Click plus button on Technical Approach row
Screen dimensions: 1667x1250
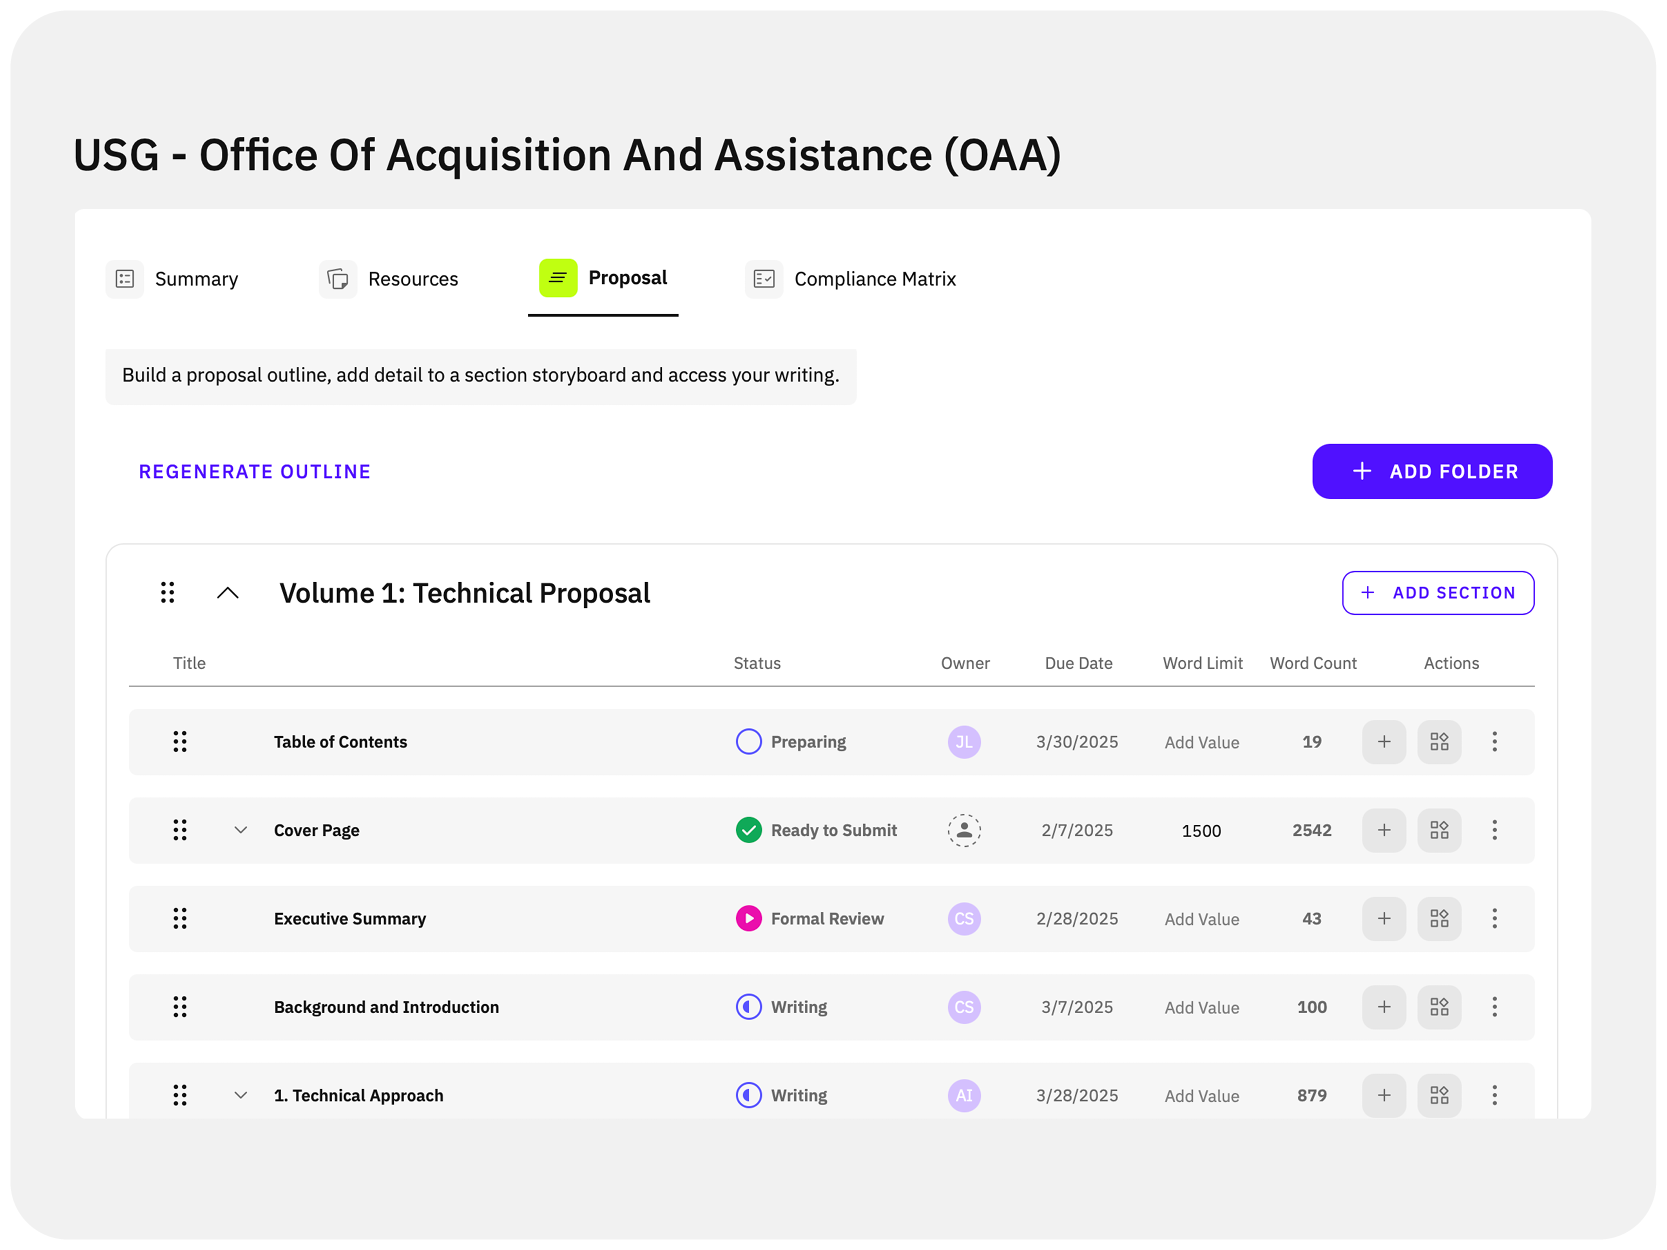coord(1384,1095)
